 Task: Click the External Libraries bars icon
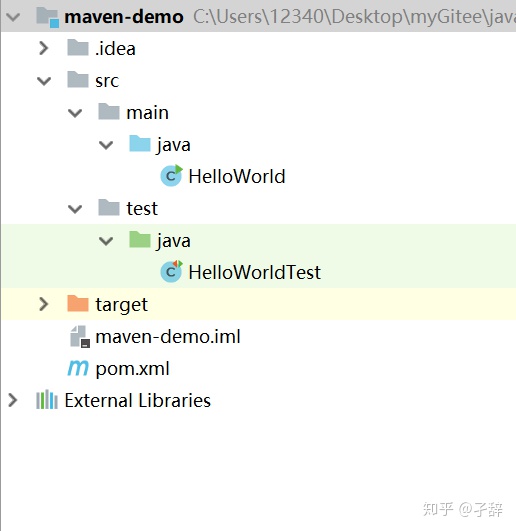(47, 400)
